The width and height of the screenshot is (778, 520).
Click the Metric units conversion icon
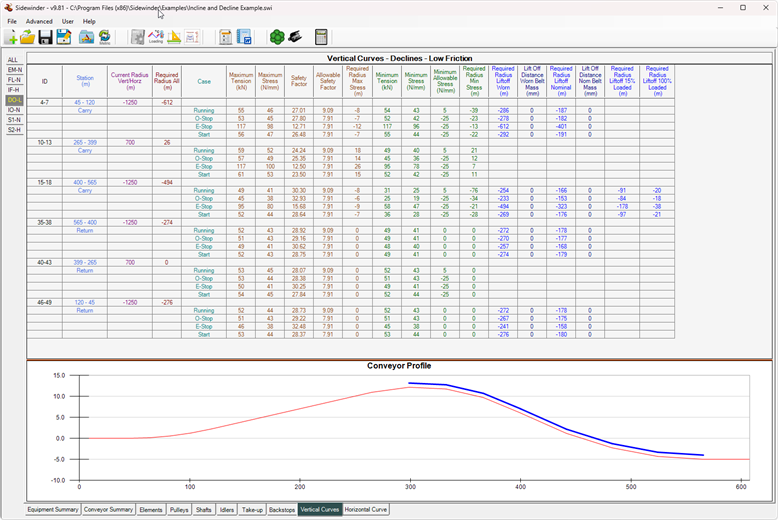click(x=104, y=37)
